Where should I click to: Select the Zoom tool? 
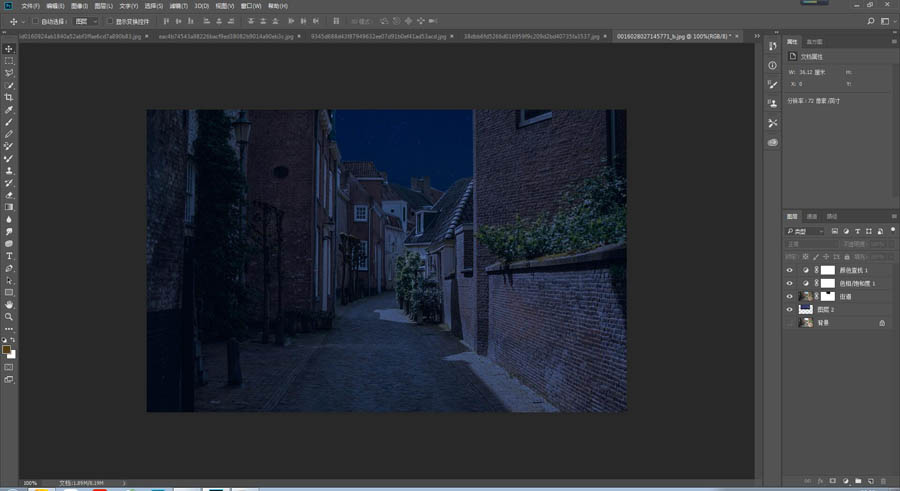click(9, 316)
